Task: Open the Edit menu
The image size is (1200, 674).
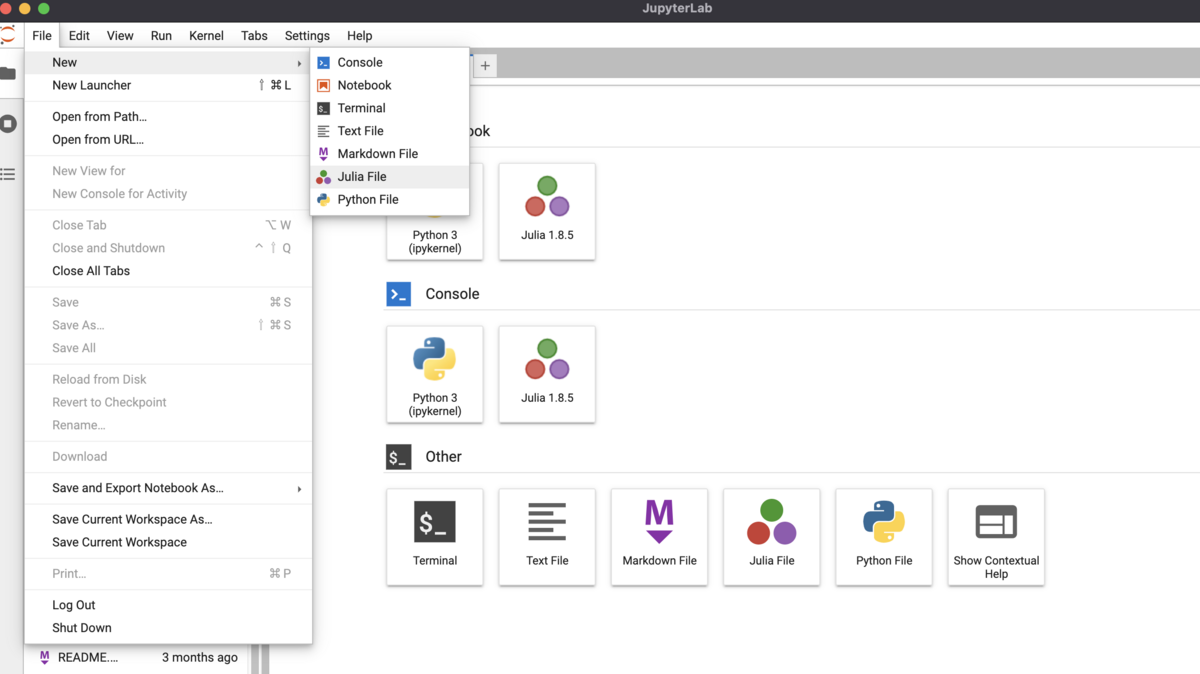Action: pyautogui.click(x=79, y=35)
